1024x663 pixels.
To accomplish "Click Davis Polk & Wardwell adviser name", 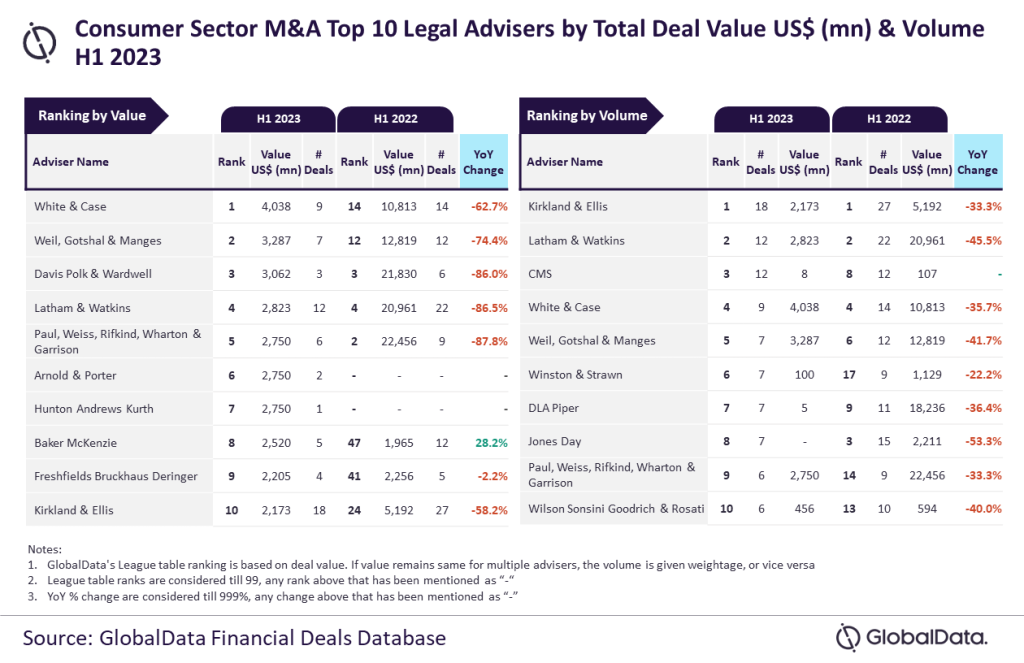I will click(x=93, y=274).
